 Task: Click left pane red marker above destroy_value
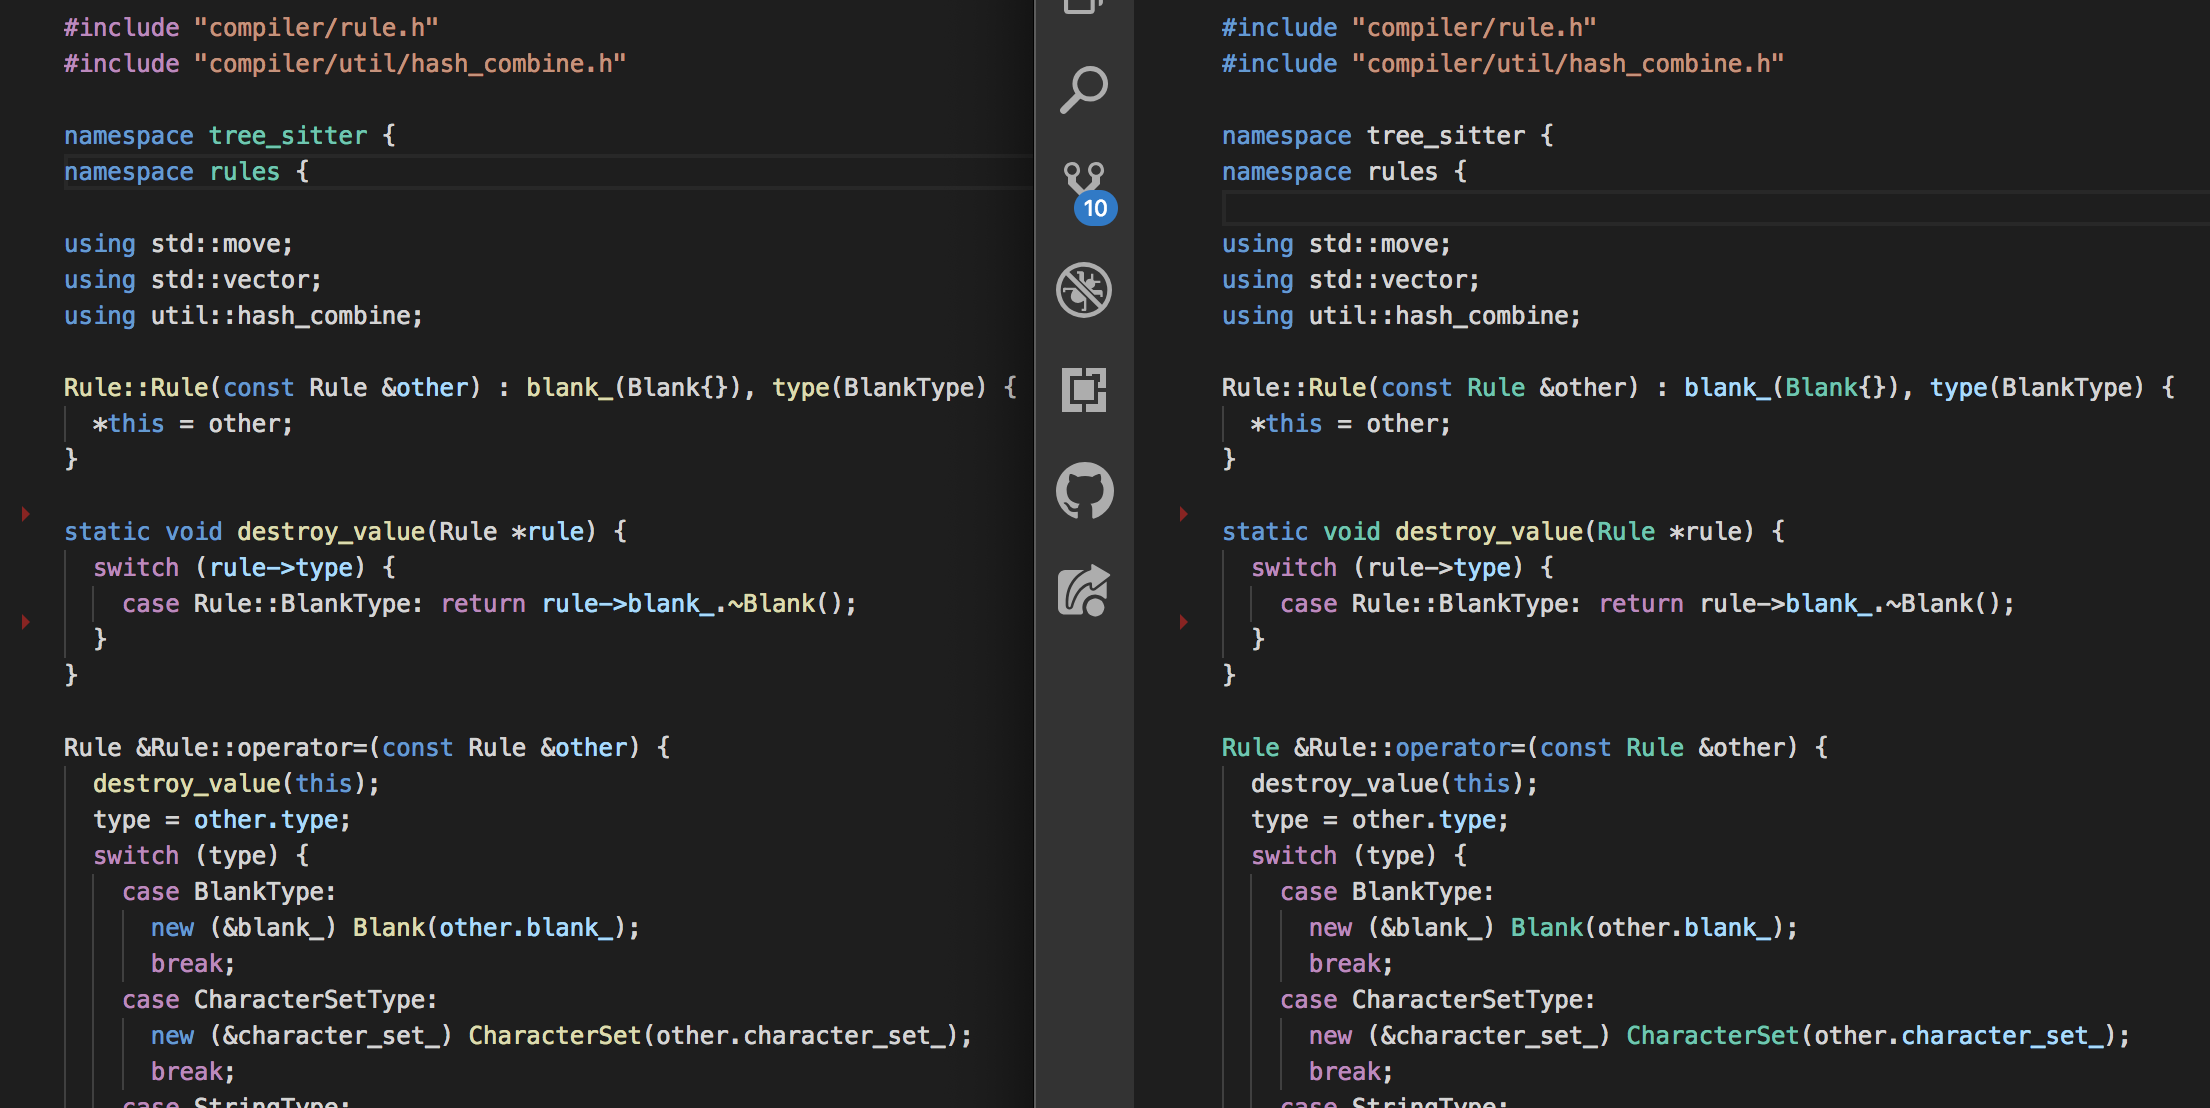(x=26, y=514)
